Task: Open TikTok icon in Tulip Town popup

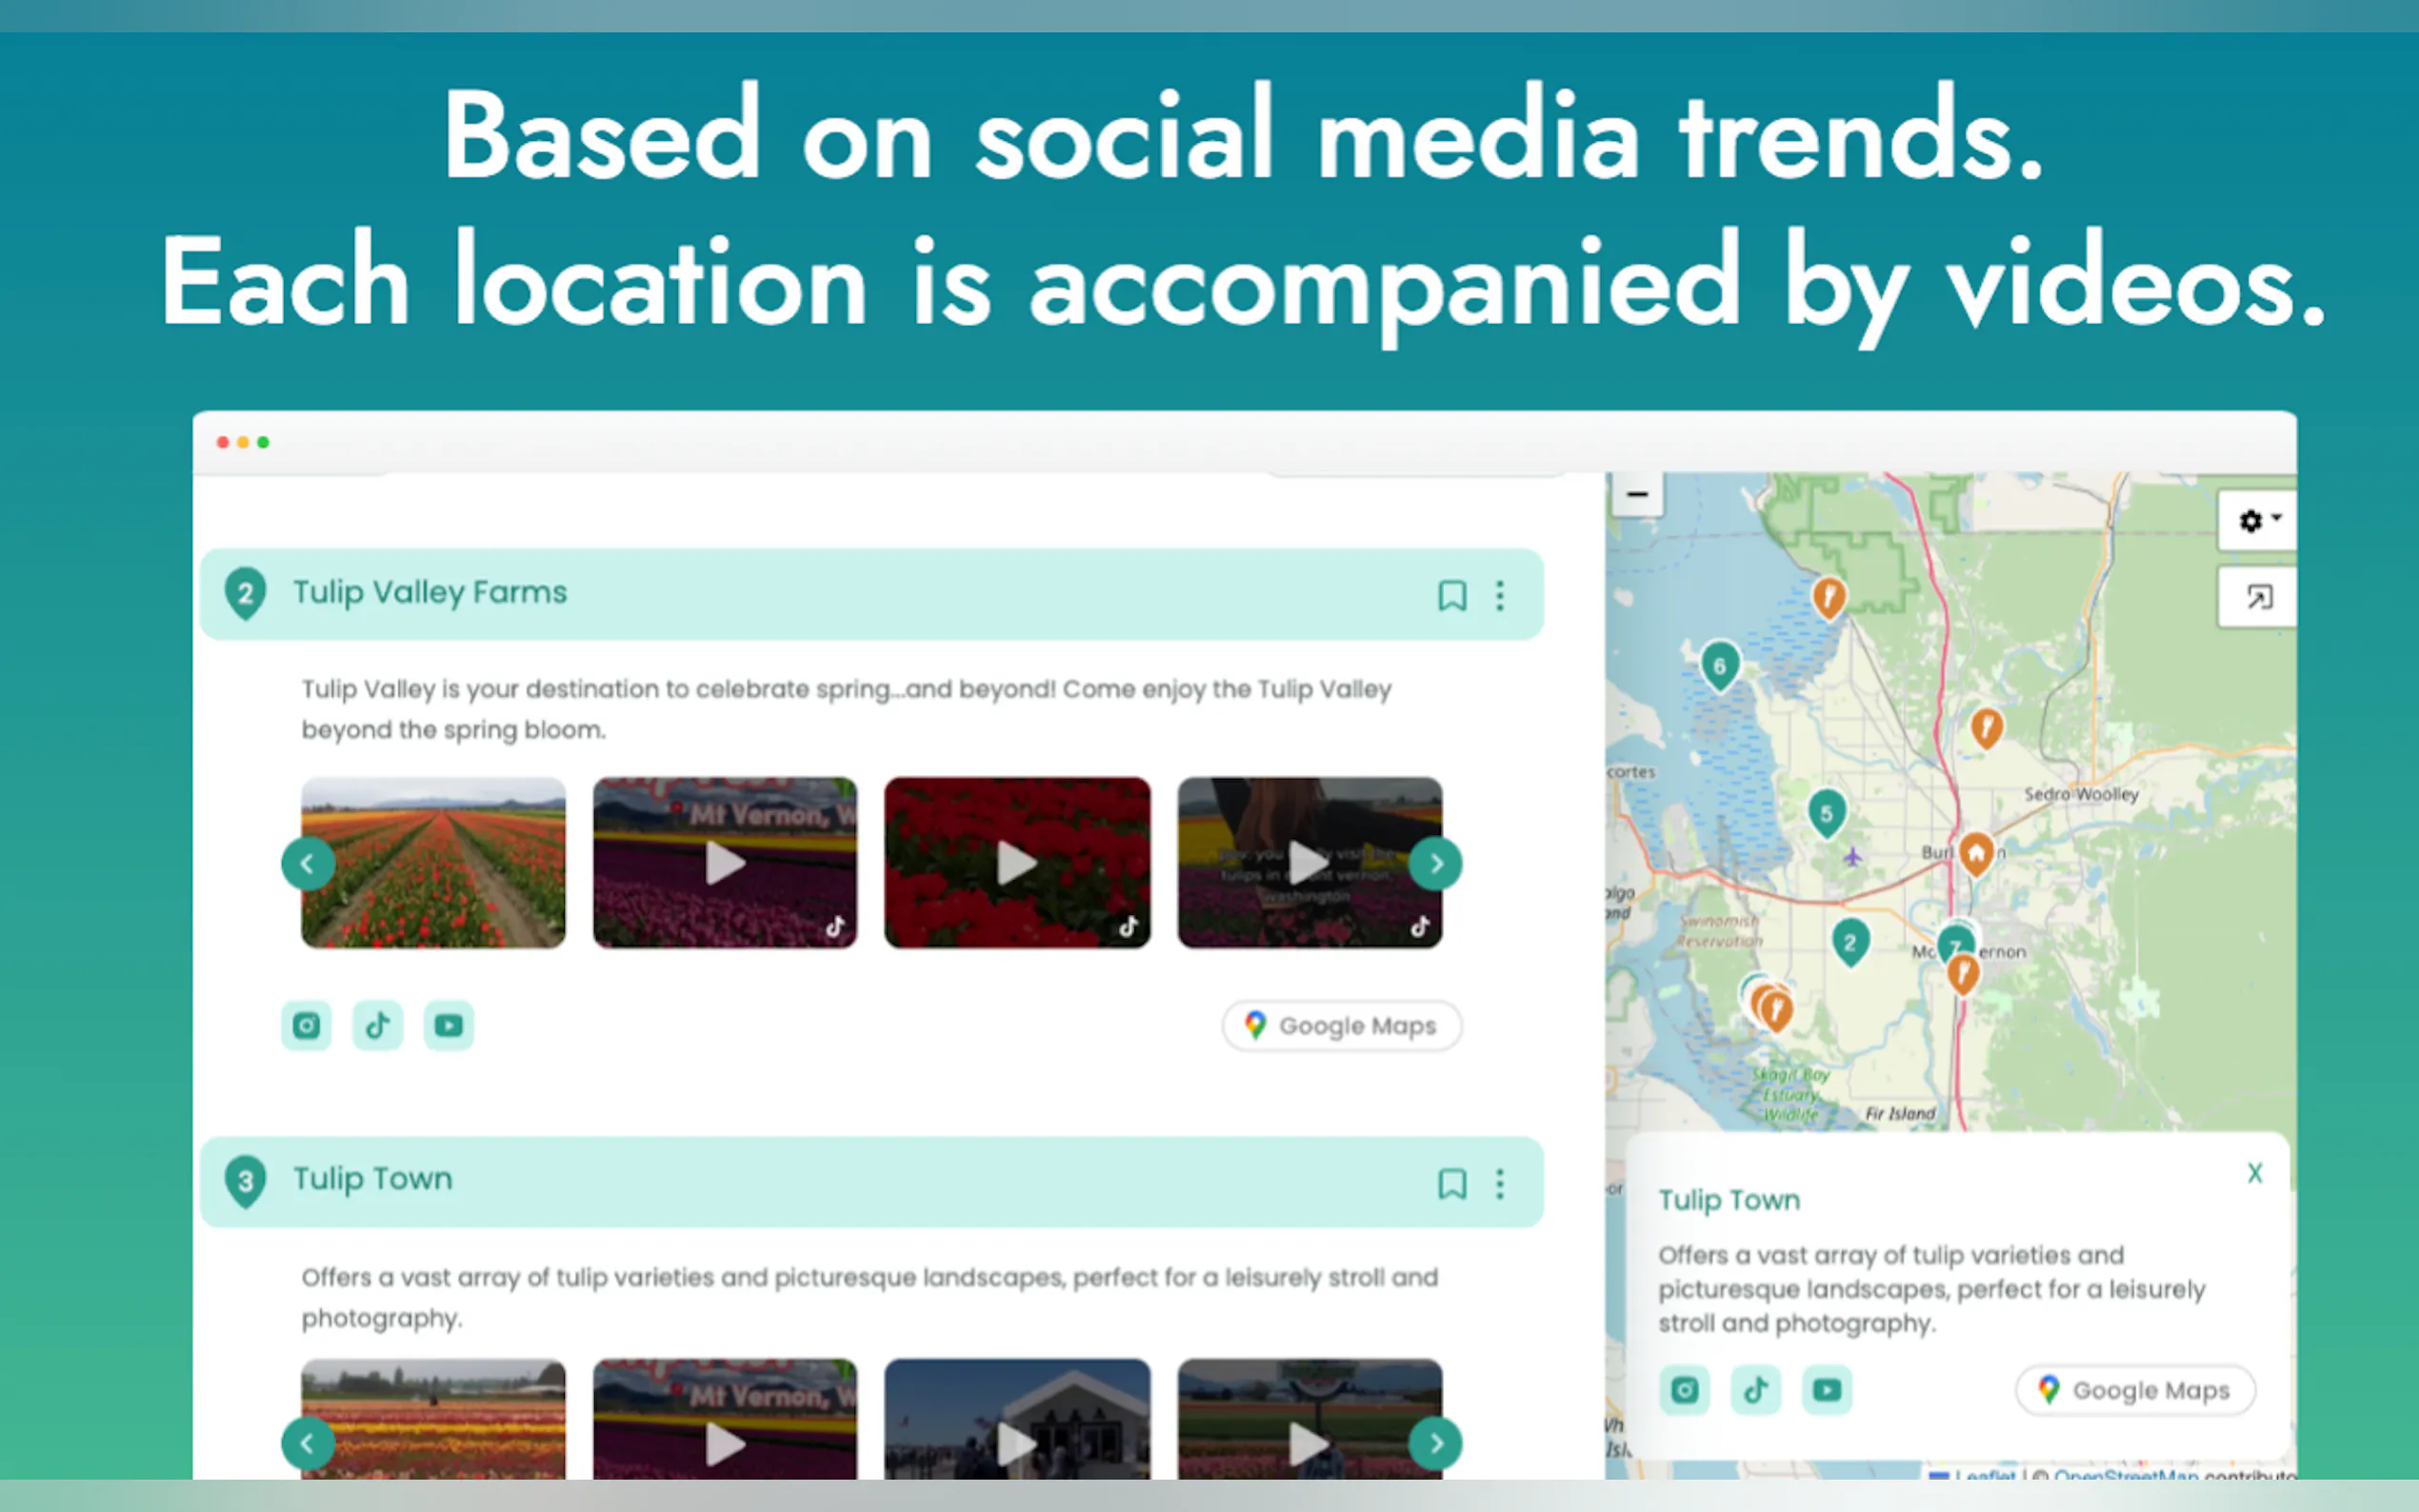Action: click(x=1755, y=1390)
